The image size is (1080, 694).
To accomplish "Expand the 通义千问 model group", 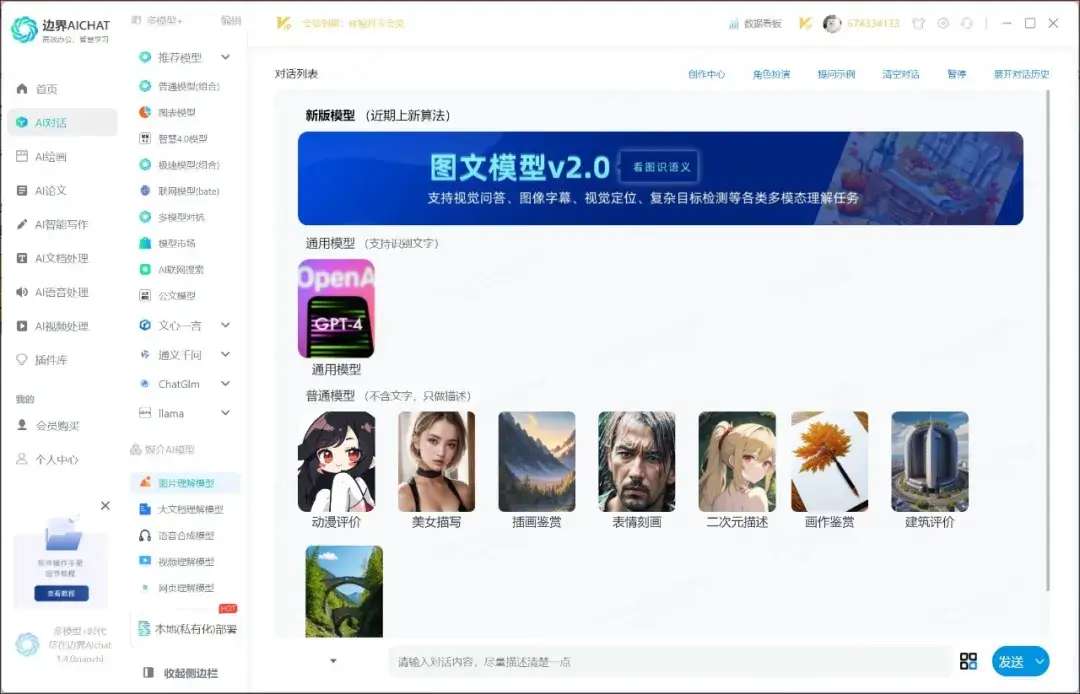I will click(x=225, y=355).
